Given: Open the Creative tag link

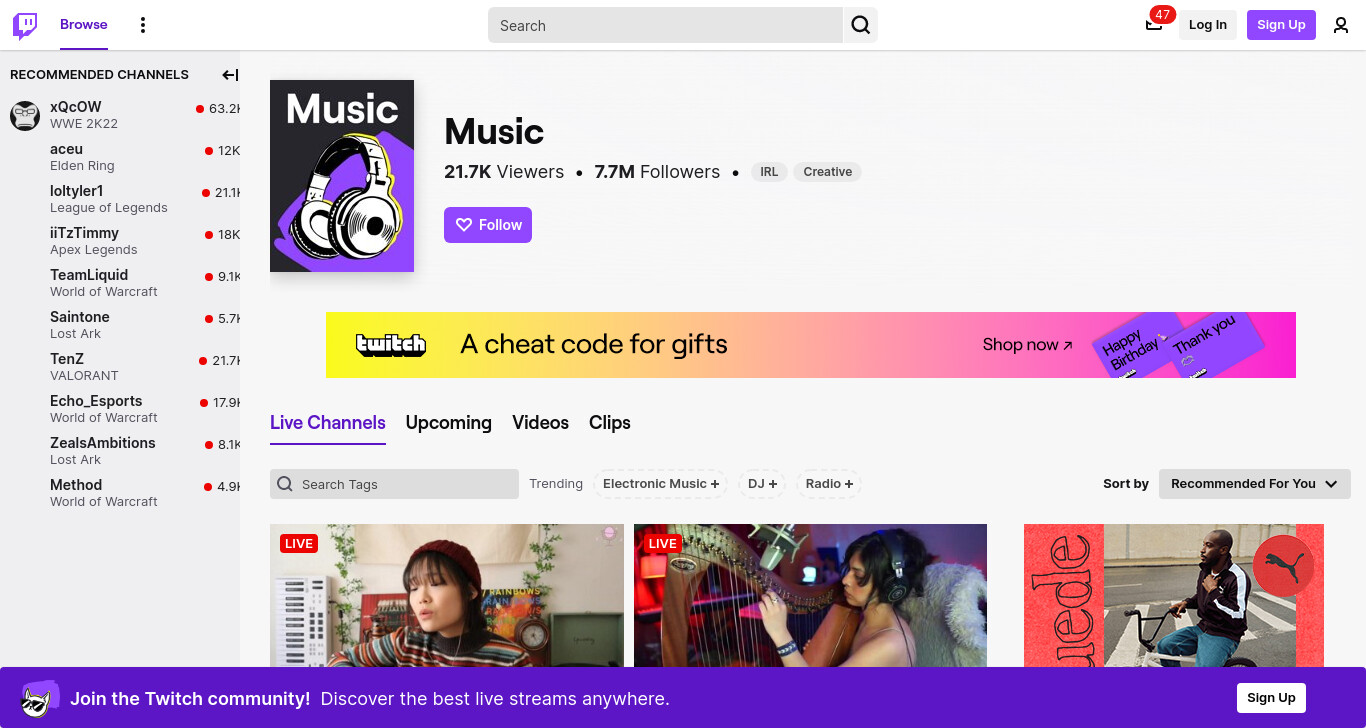Looking at the screenshot, I should tap(828, 172).
